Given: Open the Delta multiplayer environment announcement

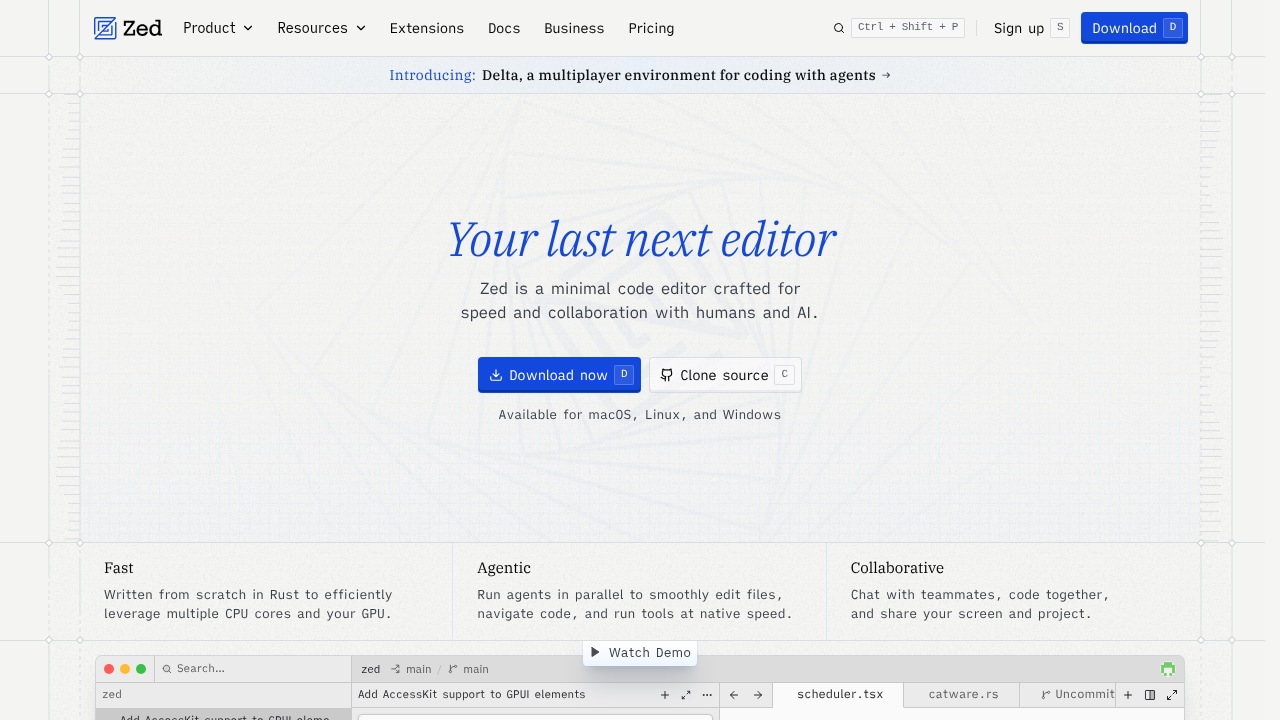Looking at the screenshot, I should point(640,75).
